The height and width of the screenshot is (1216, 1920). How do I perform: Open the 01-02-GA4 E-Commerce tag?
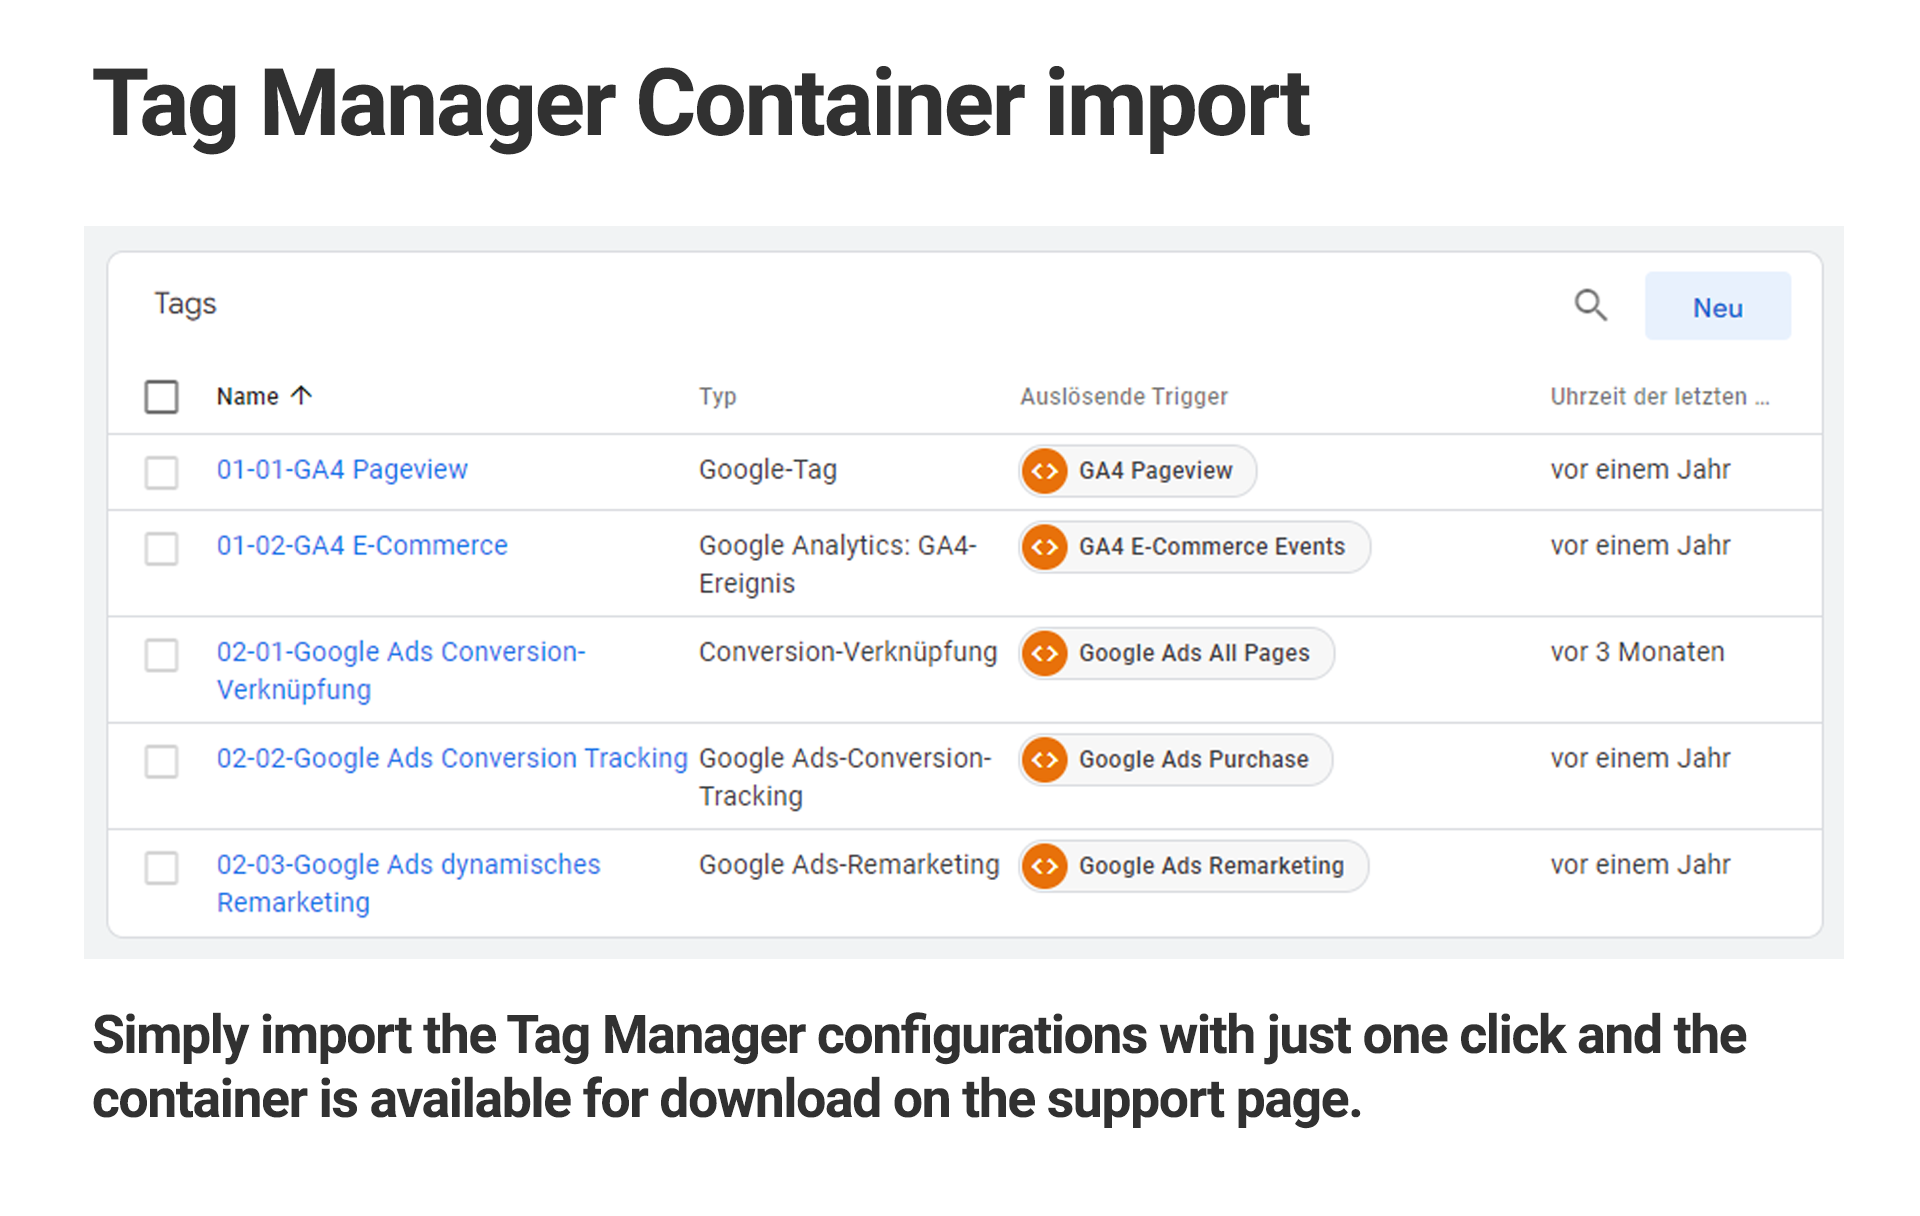362,545
